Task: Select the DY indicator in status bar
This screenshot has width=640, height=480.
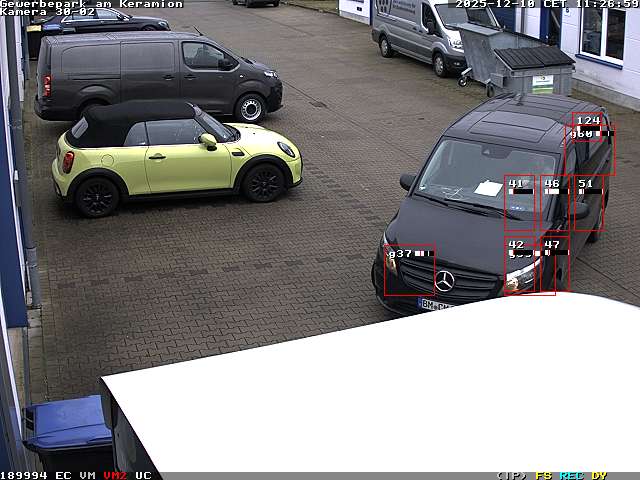Action: coord(599,475)
